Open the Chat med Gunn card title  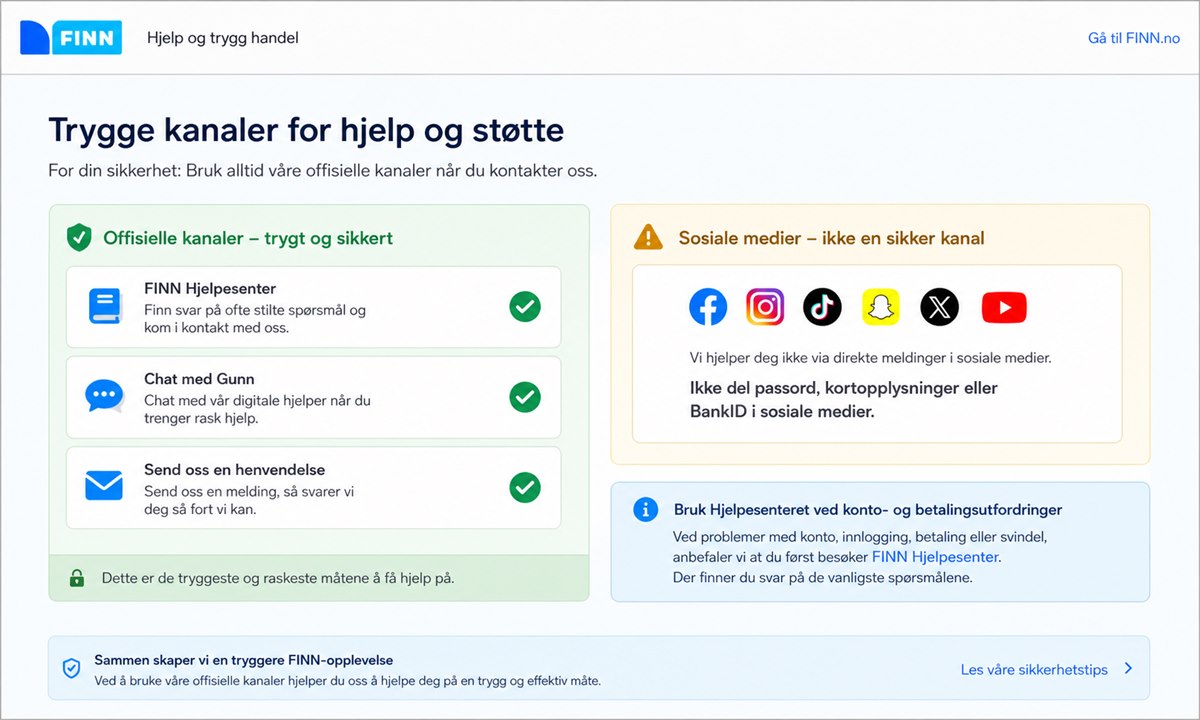(x=199, y=379)
